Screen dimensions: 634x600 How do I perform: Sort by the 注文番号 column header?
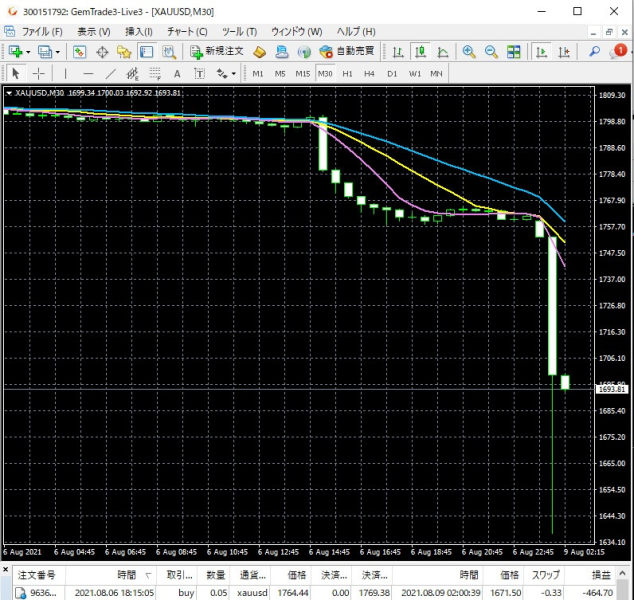pos(38,575)
